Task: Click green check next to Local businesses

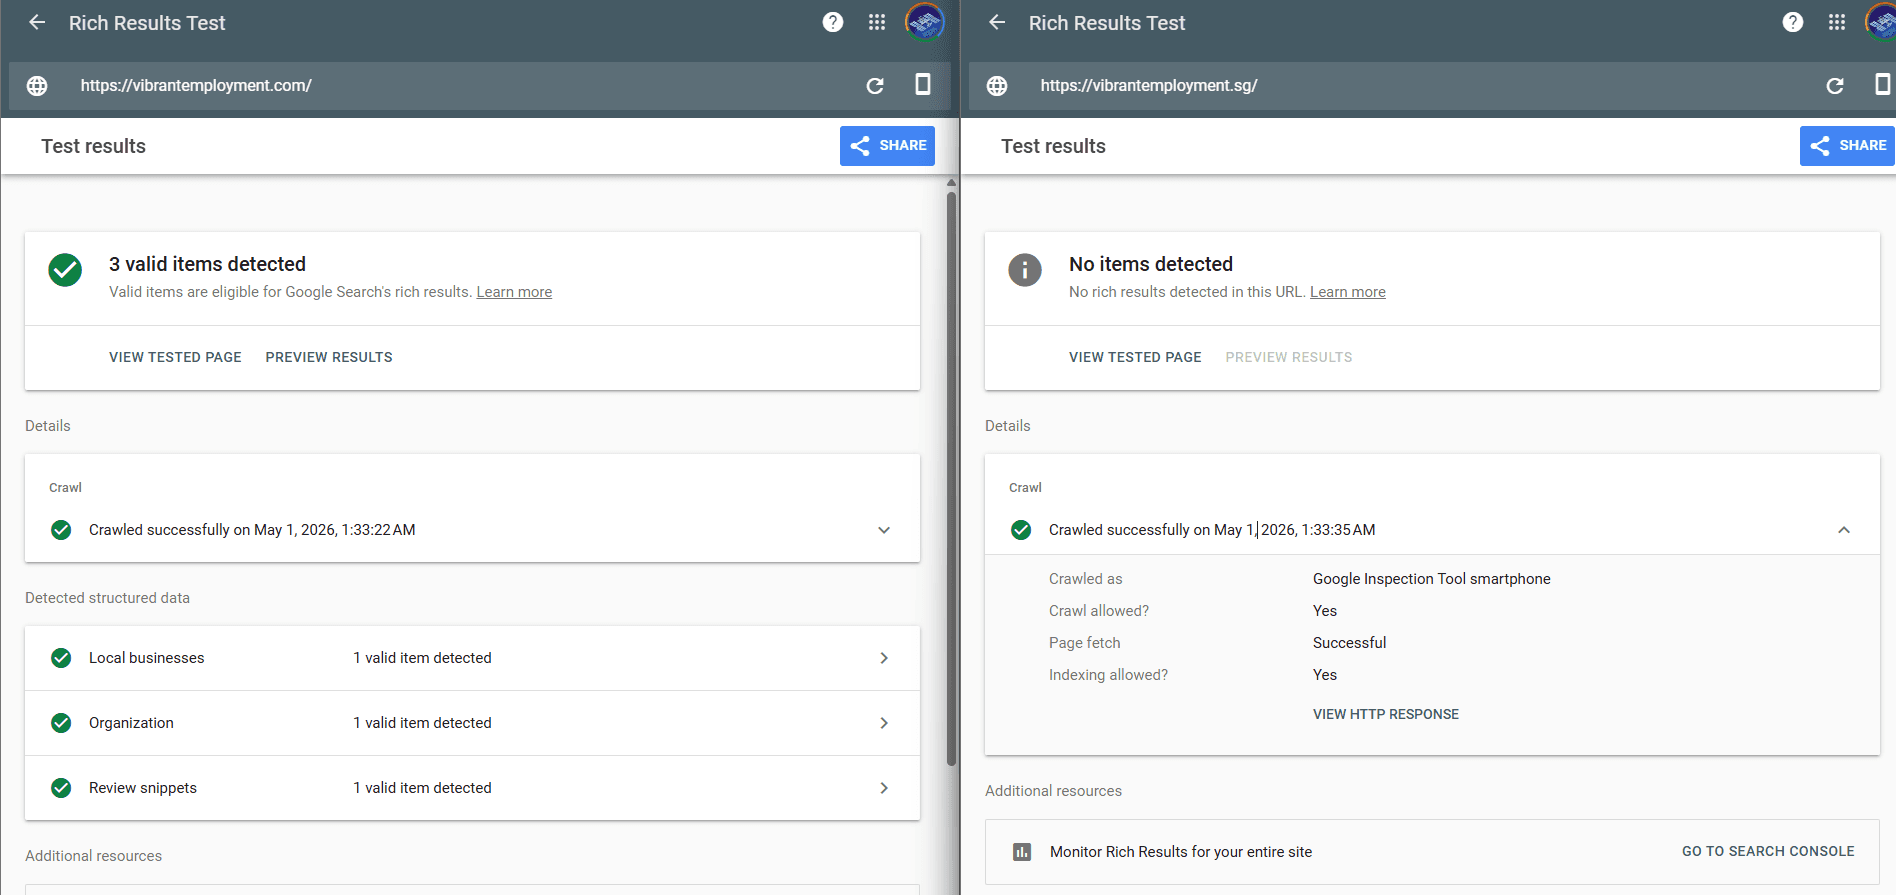Action: 61,658
